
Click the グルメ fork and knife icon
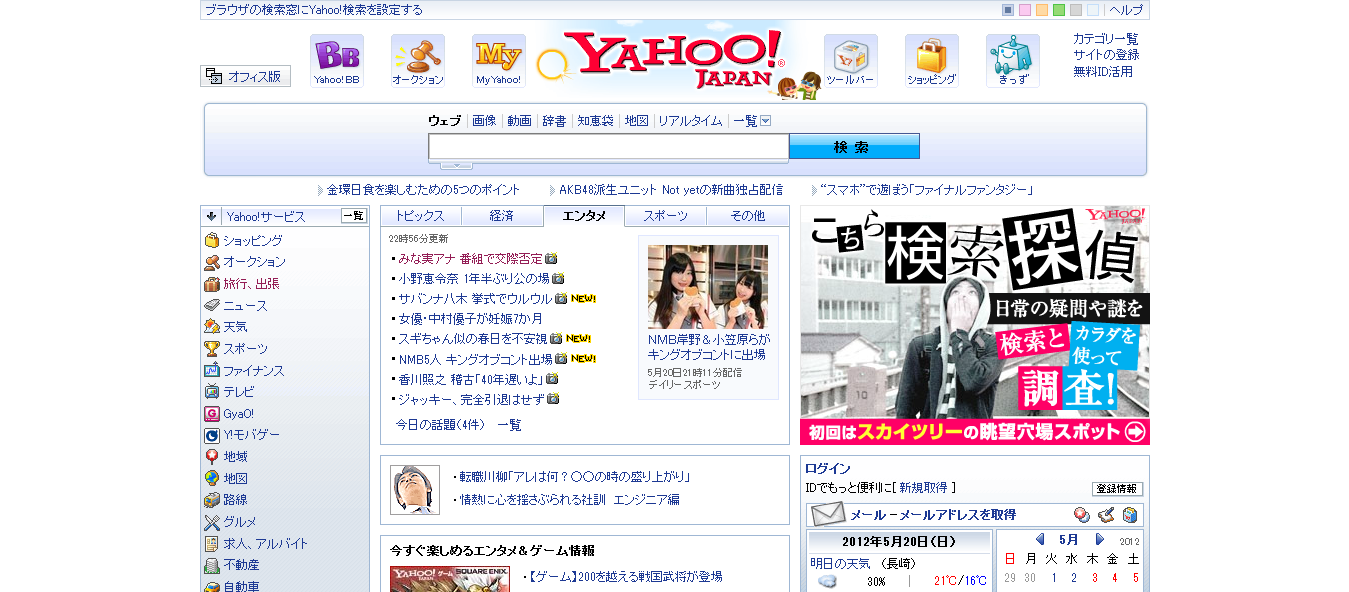click(212, 522)
